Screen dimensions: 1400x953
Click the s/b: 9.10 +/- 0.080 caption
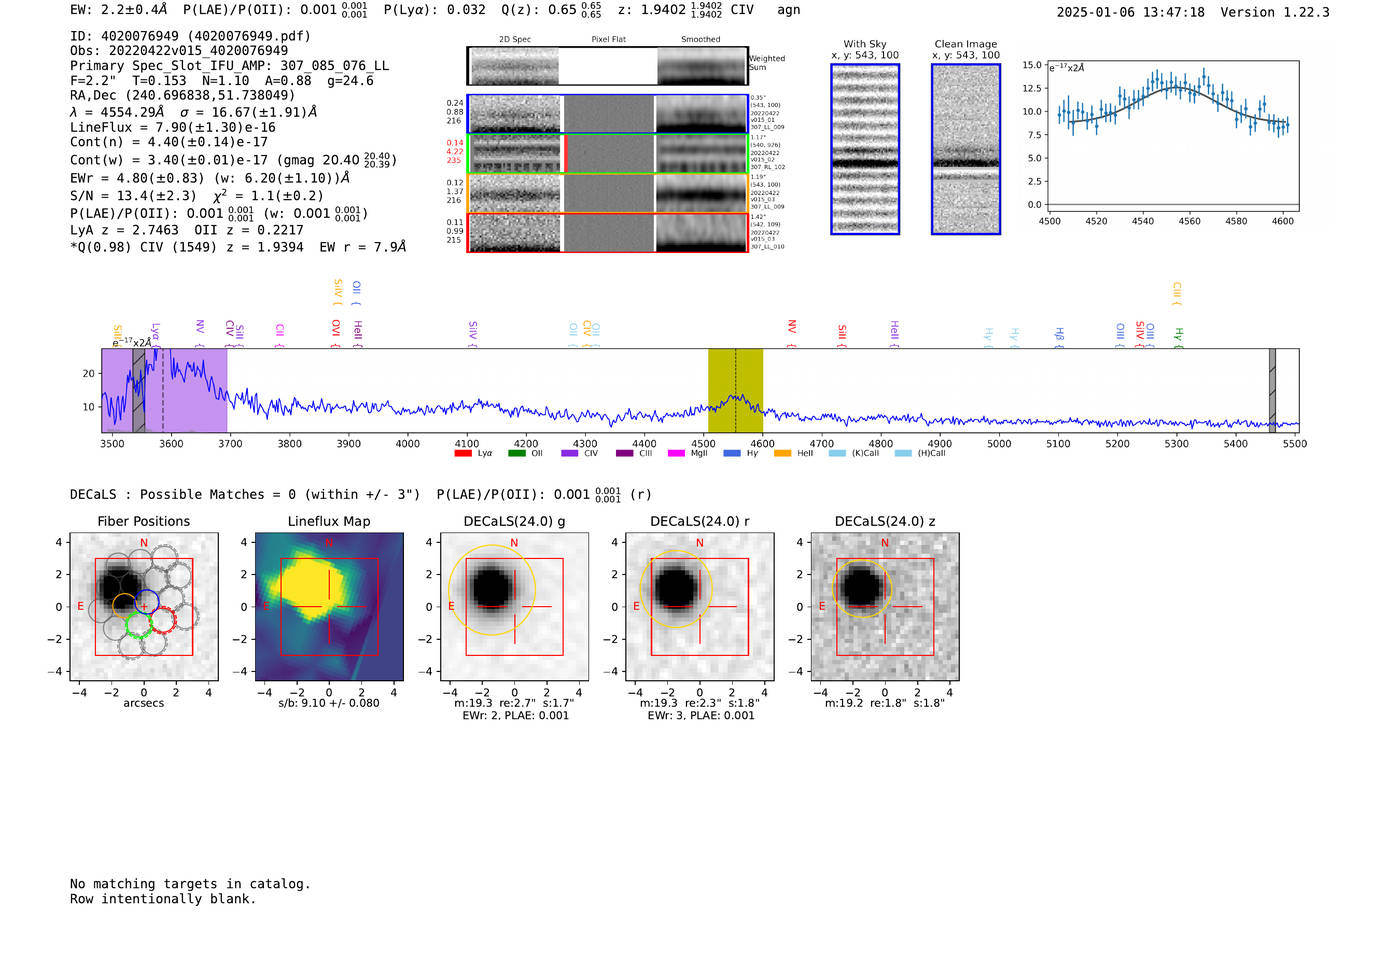329,703
